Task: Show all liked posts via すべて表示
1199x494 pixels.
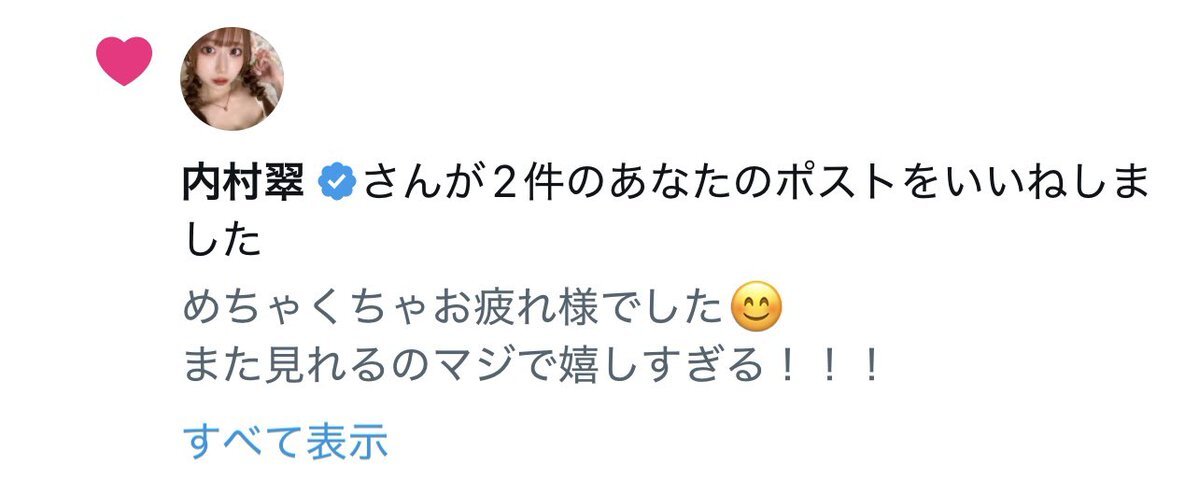Action: tap(285, 441)
